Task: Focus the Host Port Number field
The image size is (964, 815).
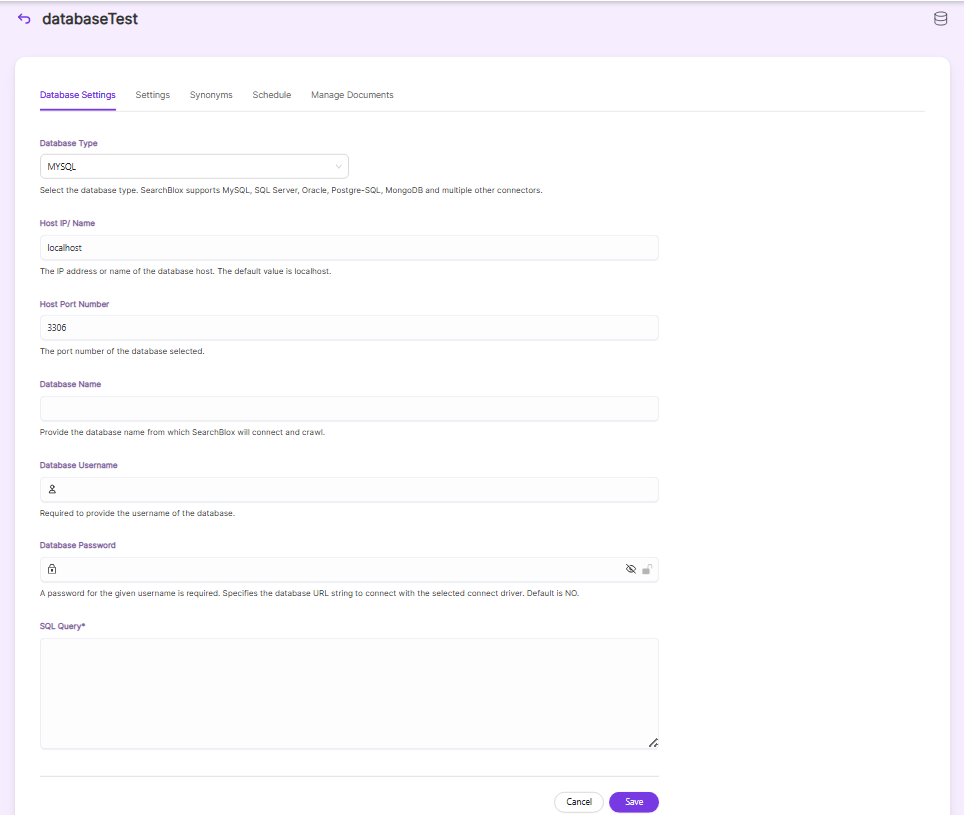Action: tap(349, 328)
